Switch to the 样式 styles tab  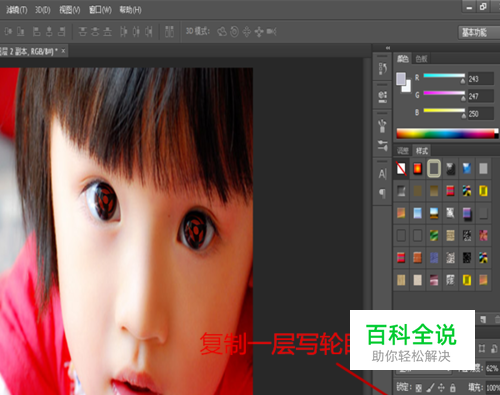422,151
